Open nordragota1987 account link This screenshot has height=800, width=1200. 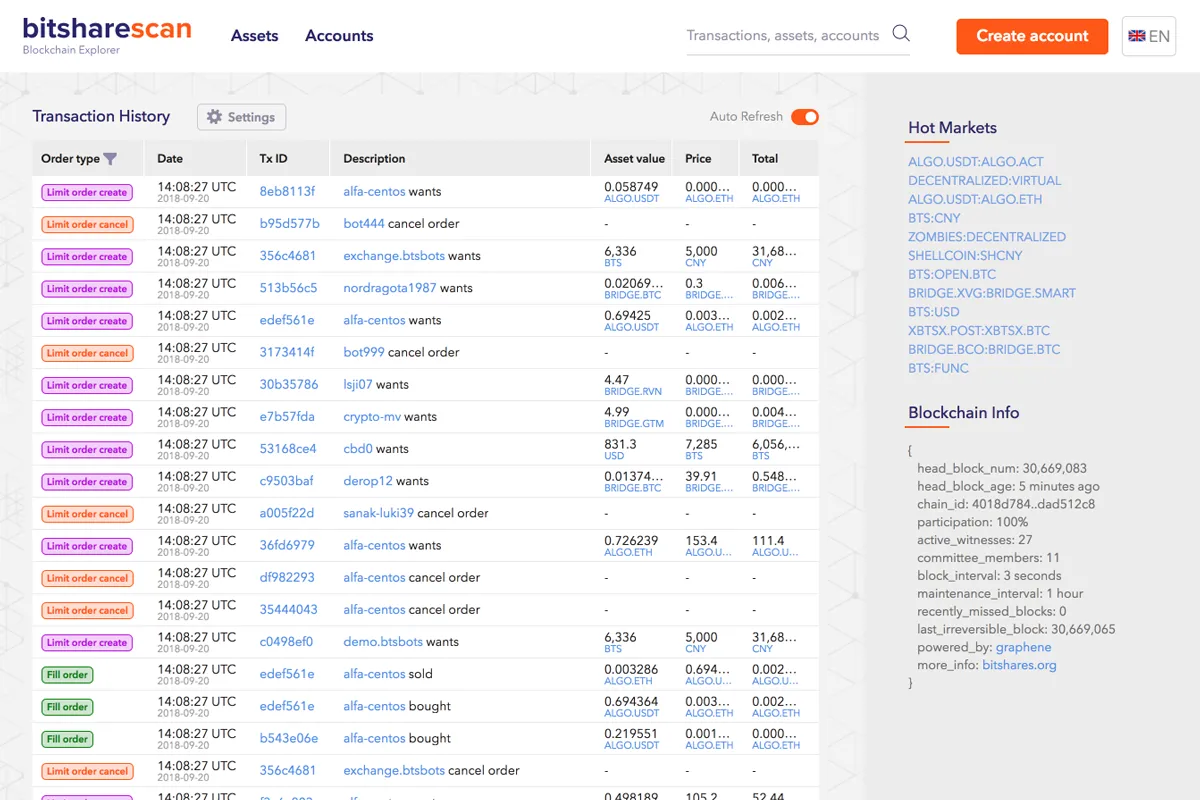[x=390, y=288]
